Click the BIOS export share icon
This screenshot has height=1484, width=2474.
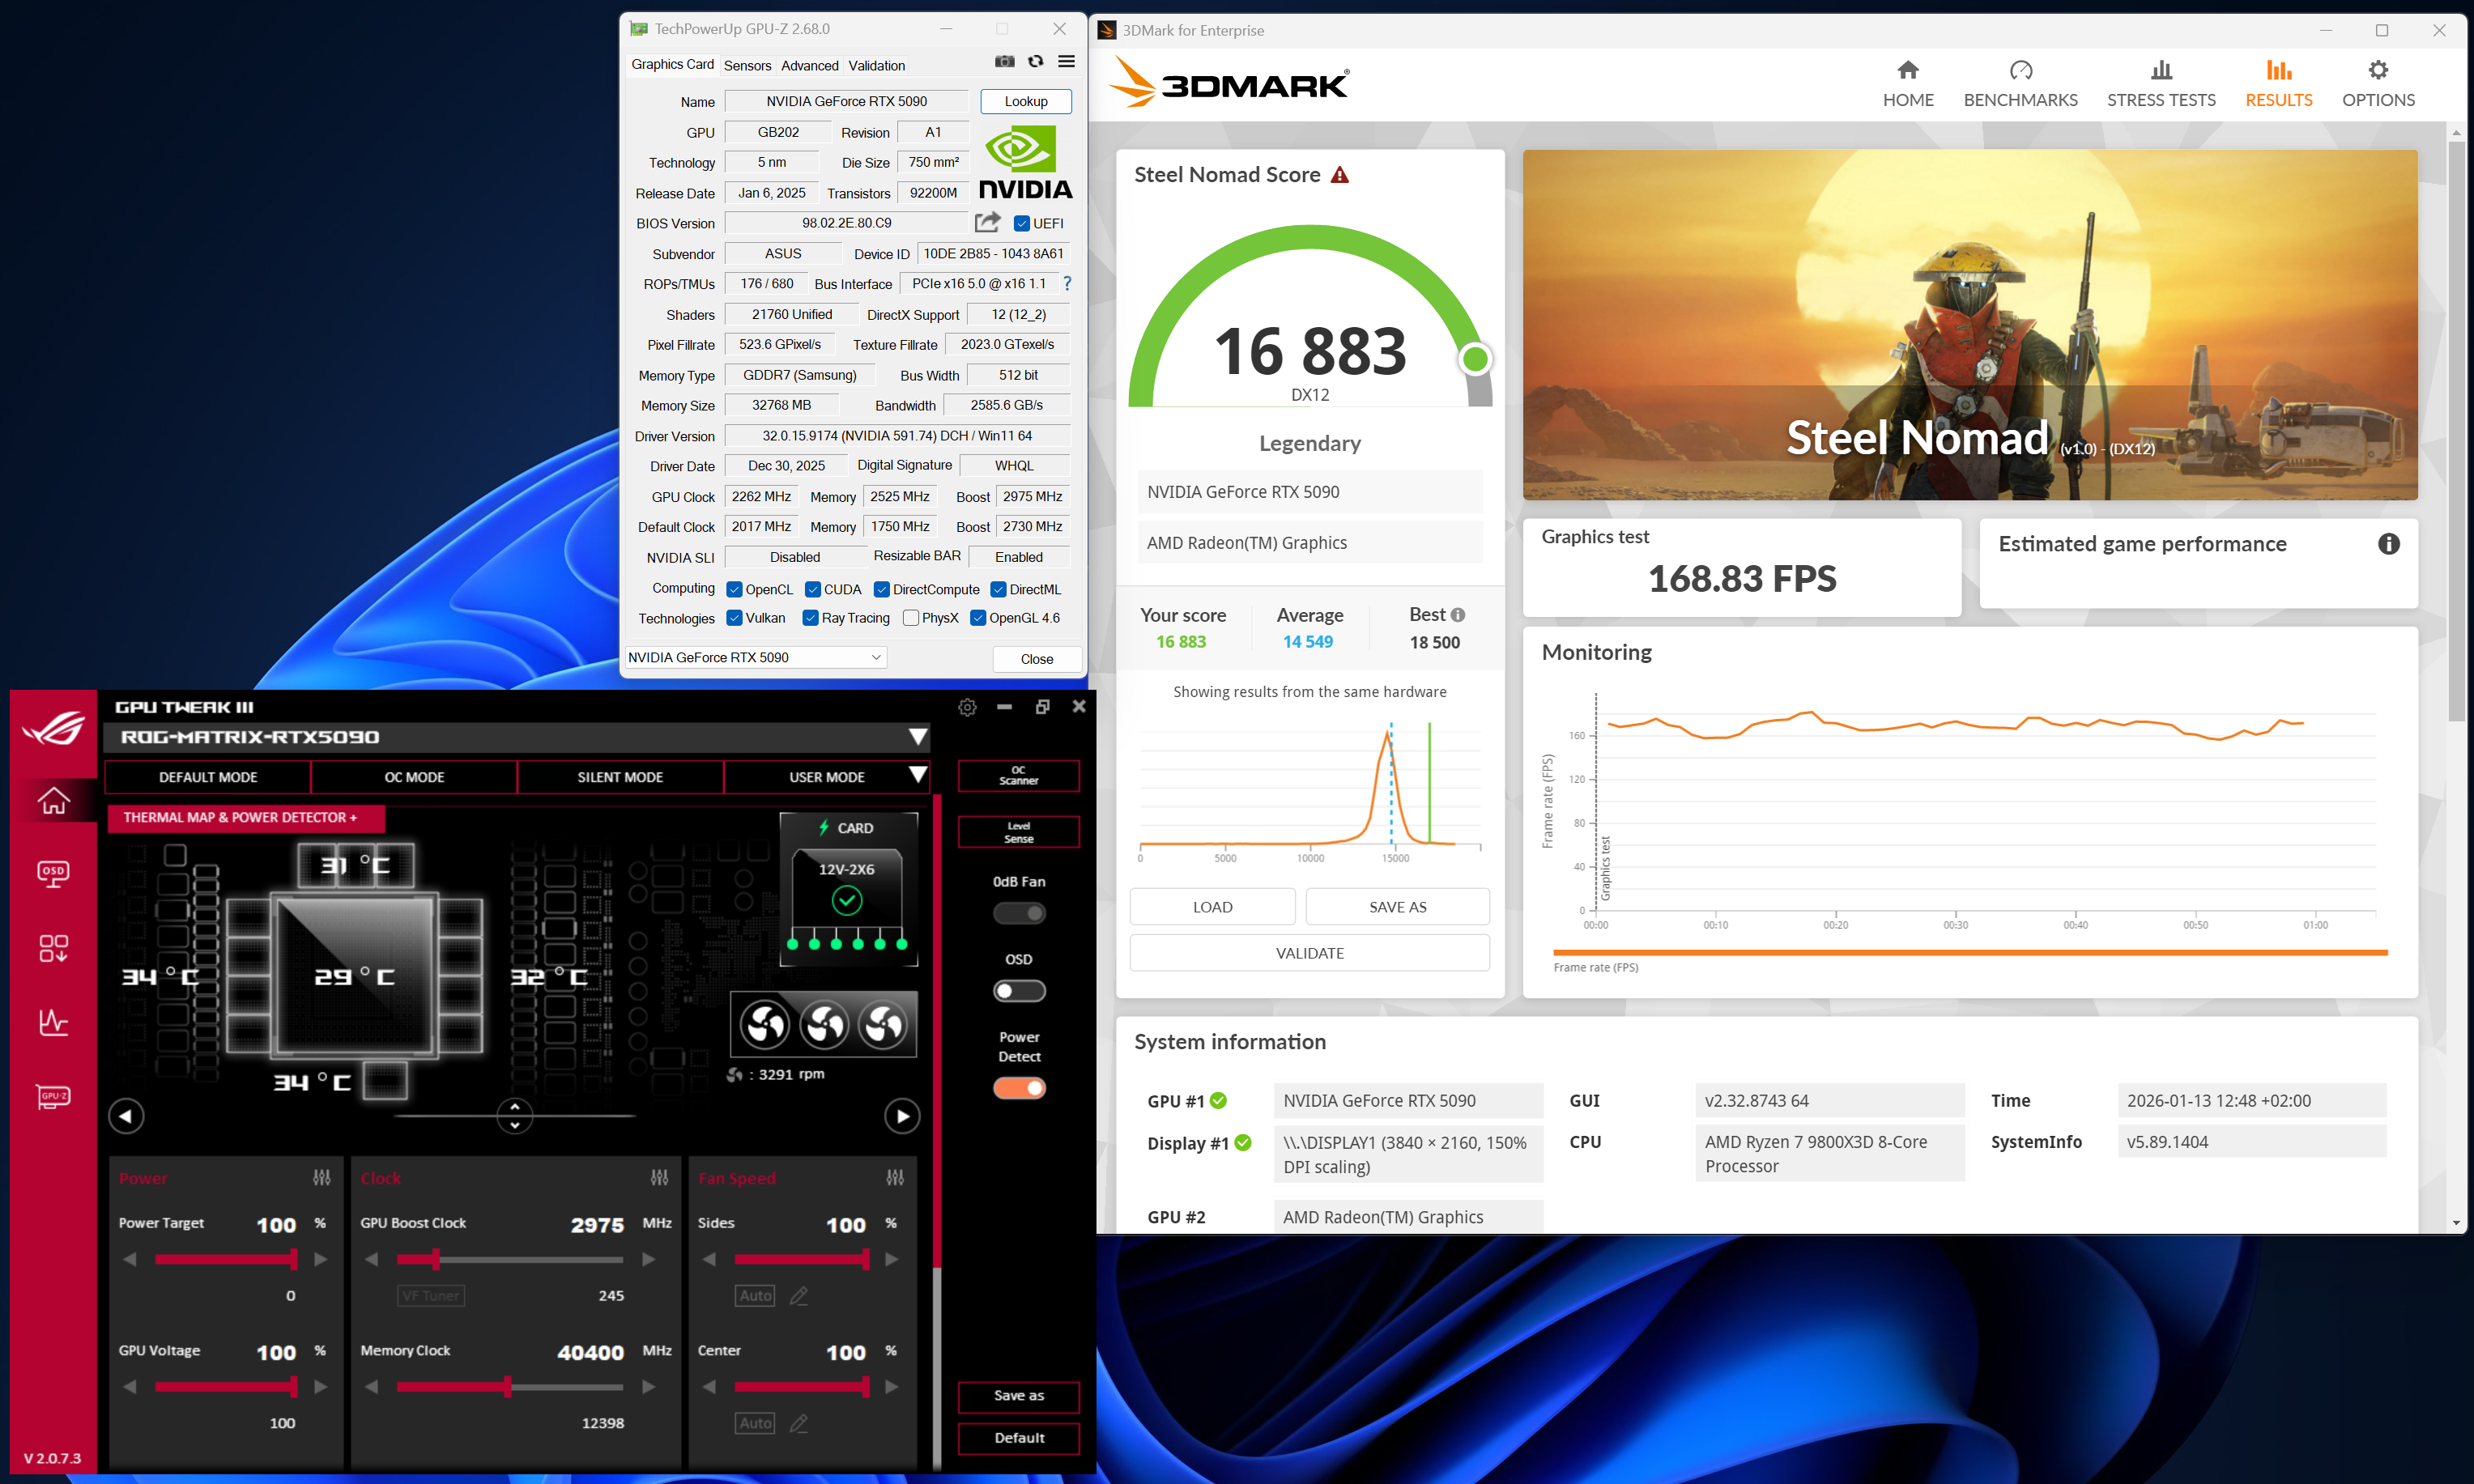[x=987, y=222]
